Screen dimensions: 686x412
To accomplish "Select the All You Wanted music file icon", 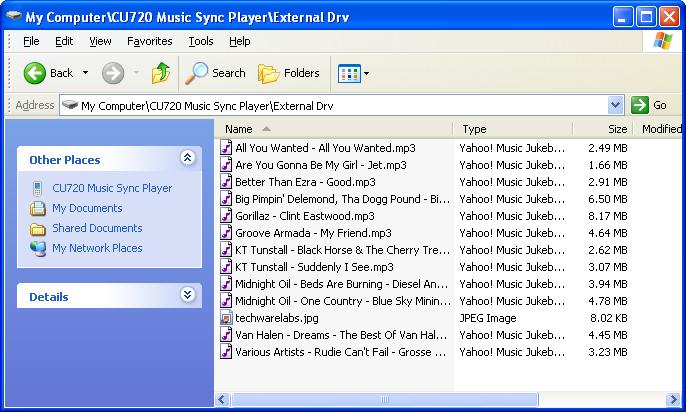I will pyautogui.click(x=226, y=148).
